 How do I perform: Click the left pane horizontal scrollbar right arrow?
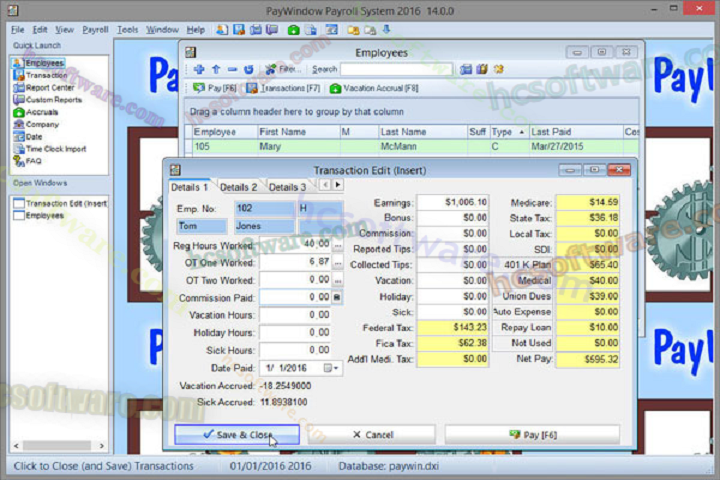coord(101,446)
